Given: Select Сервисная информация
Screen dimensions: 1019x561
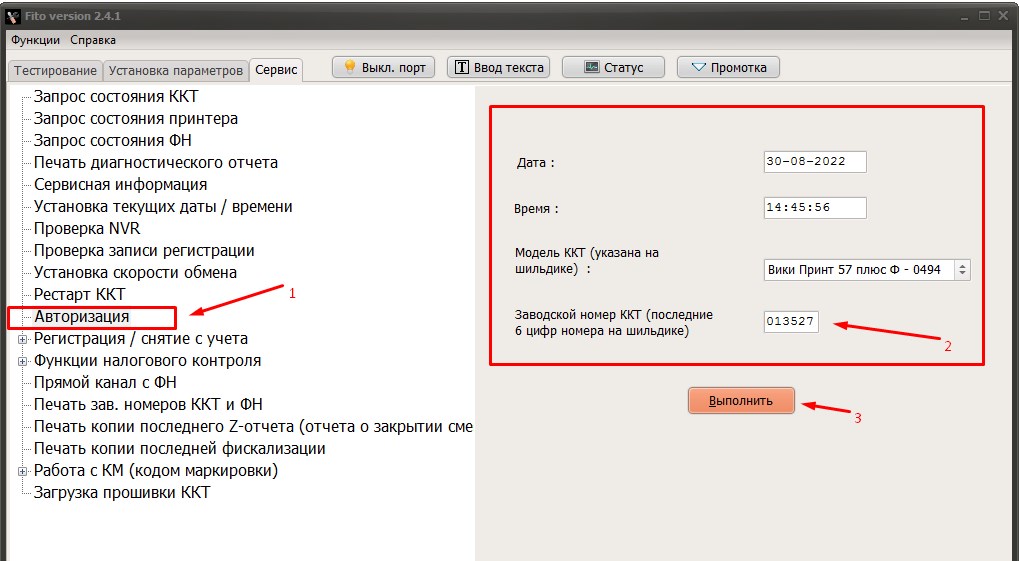Looking at the screenshot, I should pyautogui.click(x=120, y=185).
